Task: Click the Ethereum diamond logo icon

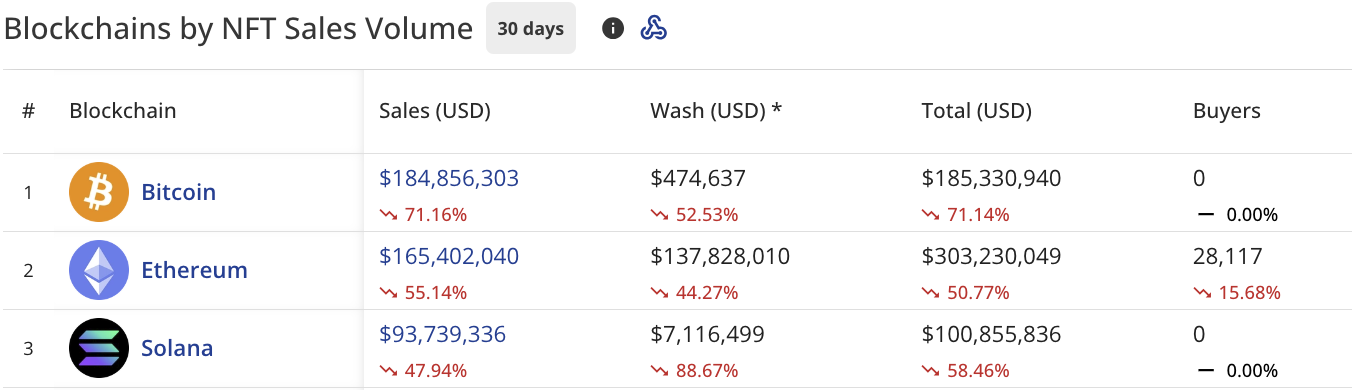Action: point(99,270)
